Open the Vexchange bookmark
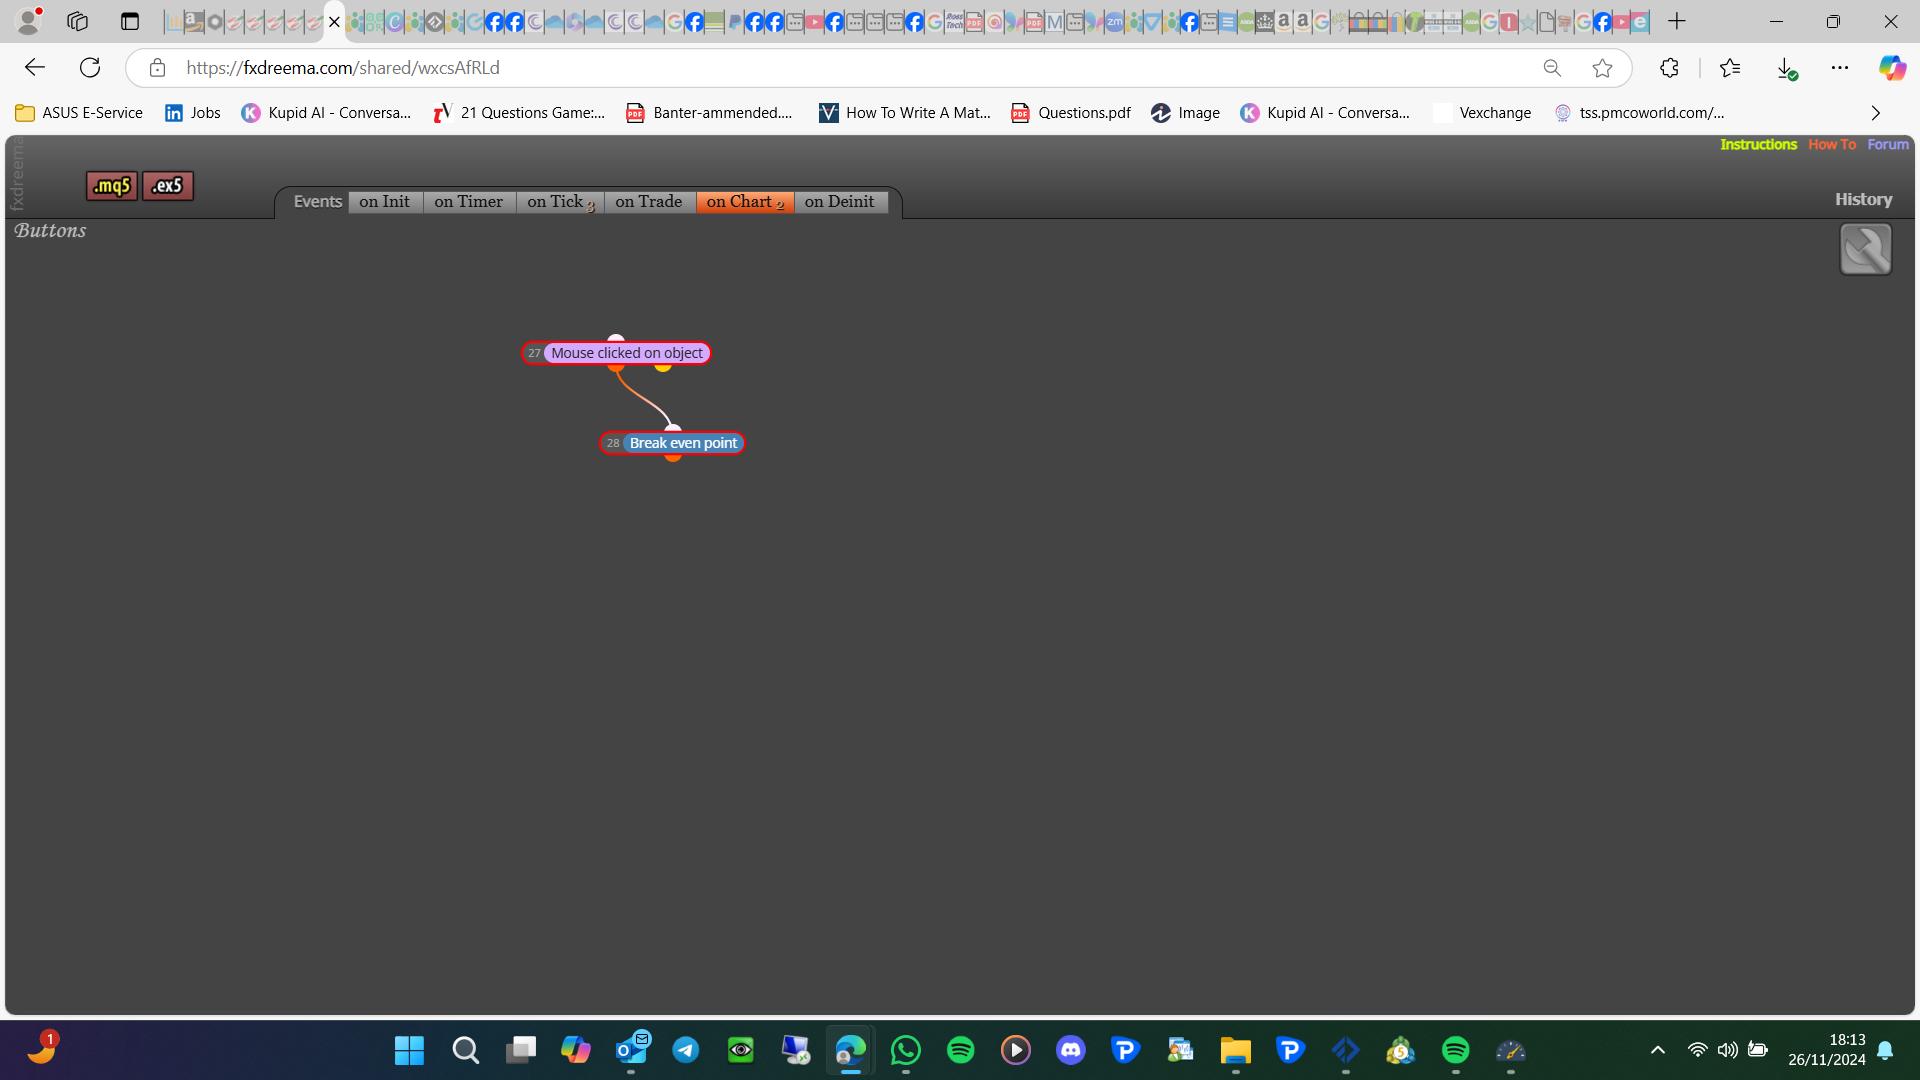The height and width of the screenshot is (1080, 1920). 1482,113
